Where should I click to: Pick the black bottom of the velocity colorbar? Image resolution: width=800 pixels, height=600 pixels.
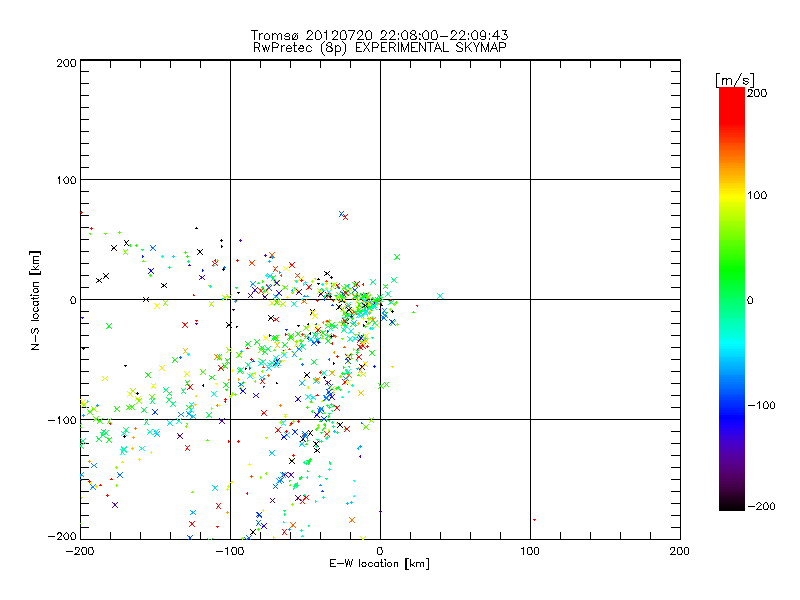click(x=732, y=503)
